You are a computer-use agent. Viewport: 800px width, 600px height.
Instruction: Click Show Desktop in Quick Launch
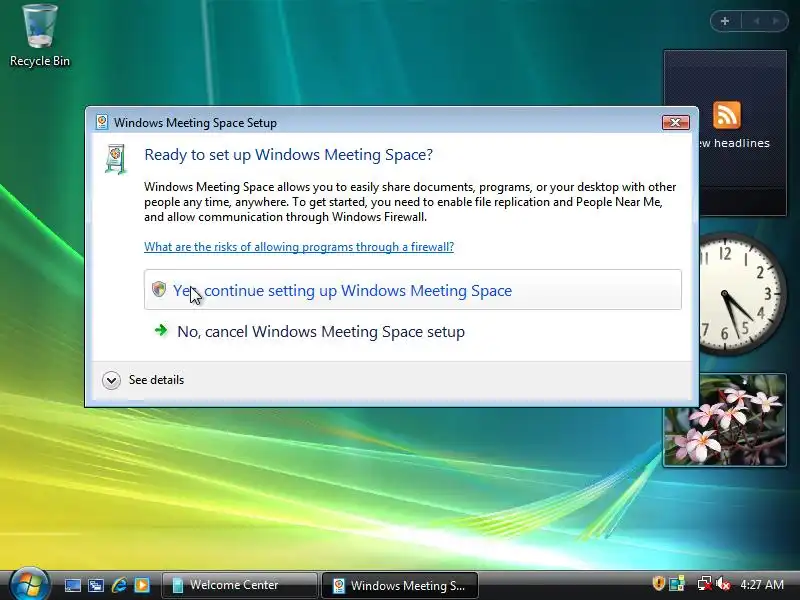click(x=72, y=585)
